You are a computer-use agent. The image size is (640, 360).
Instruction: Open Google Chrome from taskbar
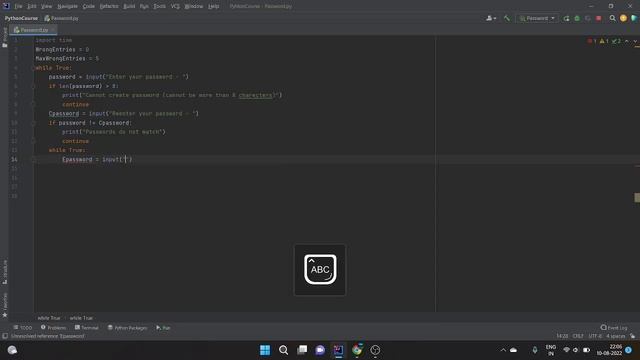(357, 350)
